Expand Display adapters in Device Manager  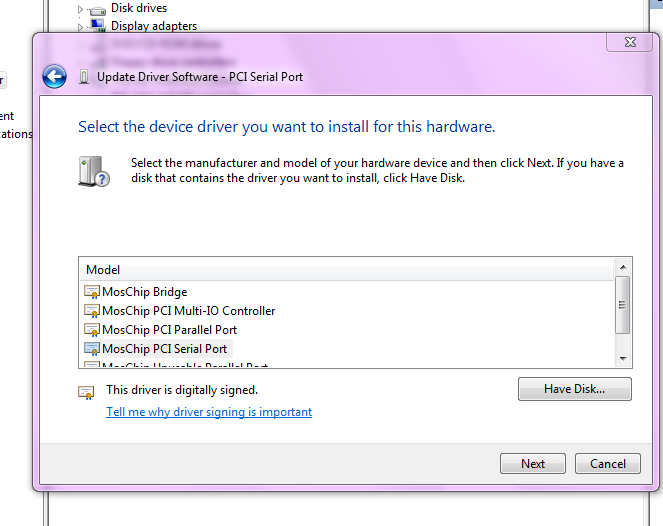(80, 27)
